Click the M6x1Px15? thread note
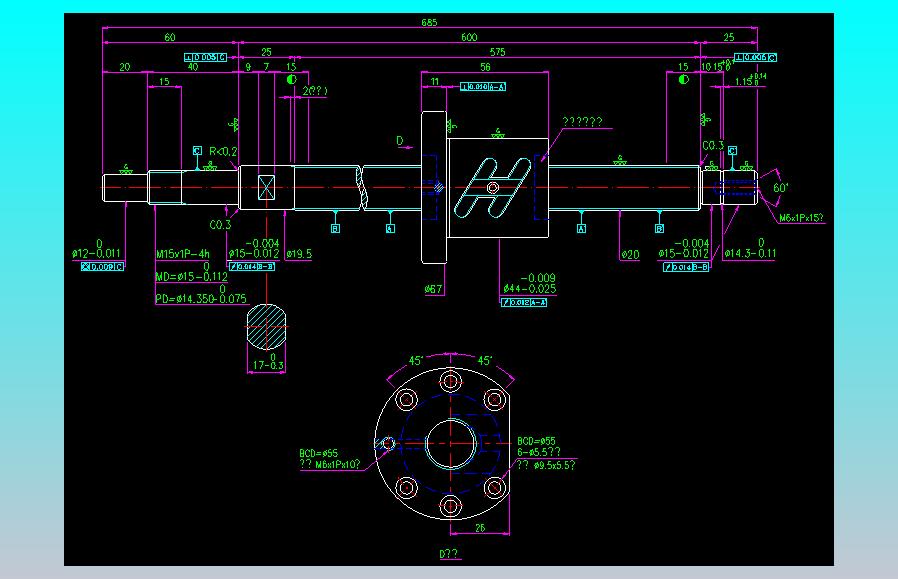This screenshot has height=579, width=898. pos(801,218)
